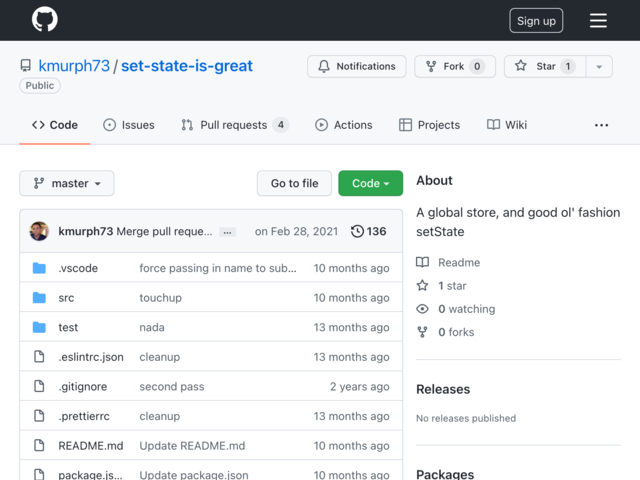Click the Readme link in About

click(x=459, y=262)
